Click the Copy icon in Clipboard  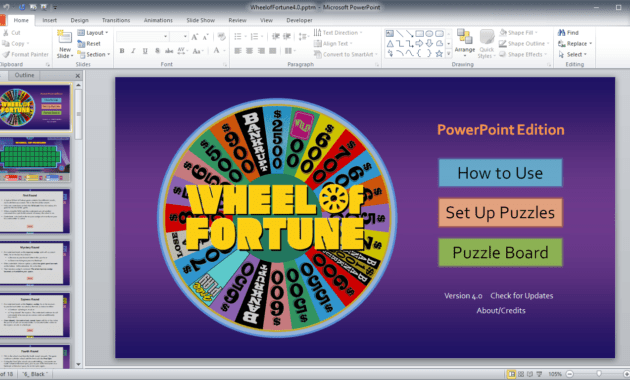(x=6, y=43)
